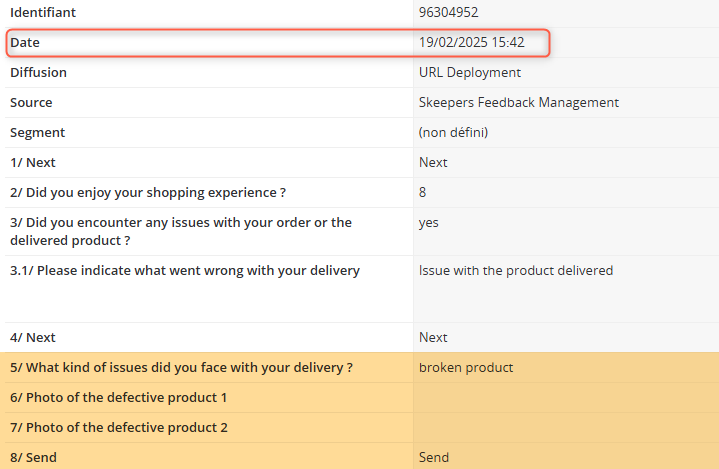719x469 pixels.
Task: Click the 'broken product' answer
Action: 465,367
